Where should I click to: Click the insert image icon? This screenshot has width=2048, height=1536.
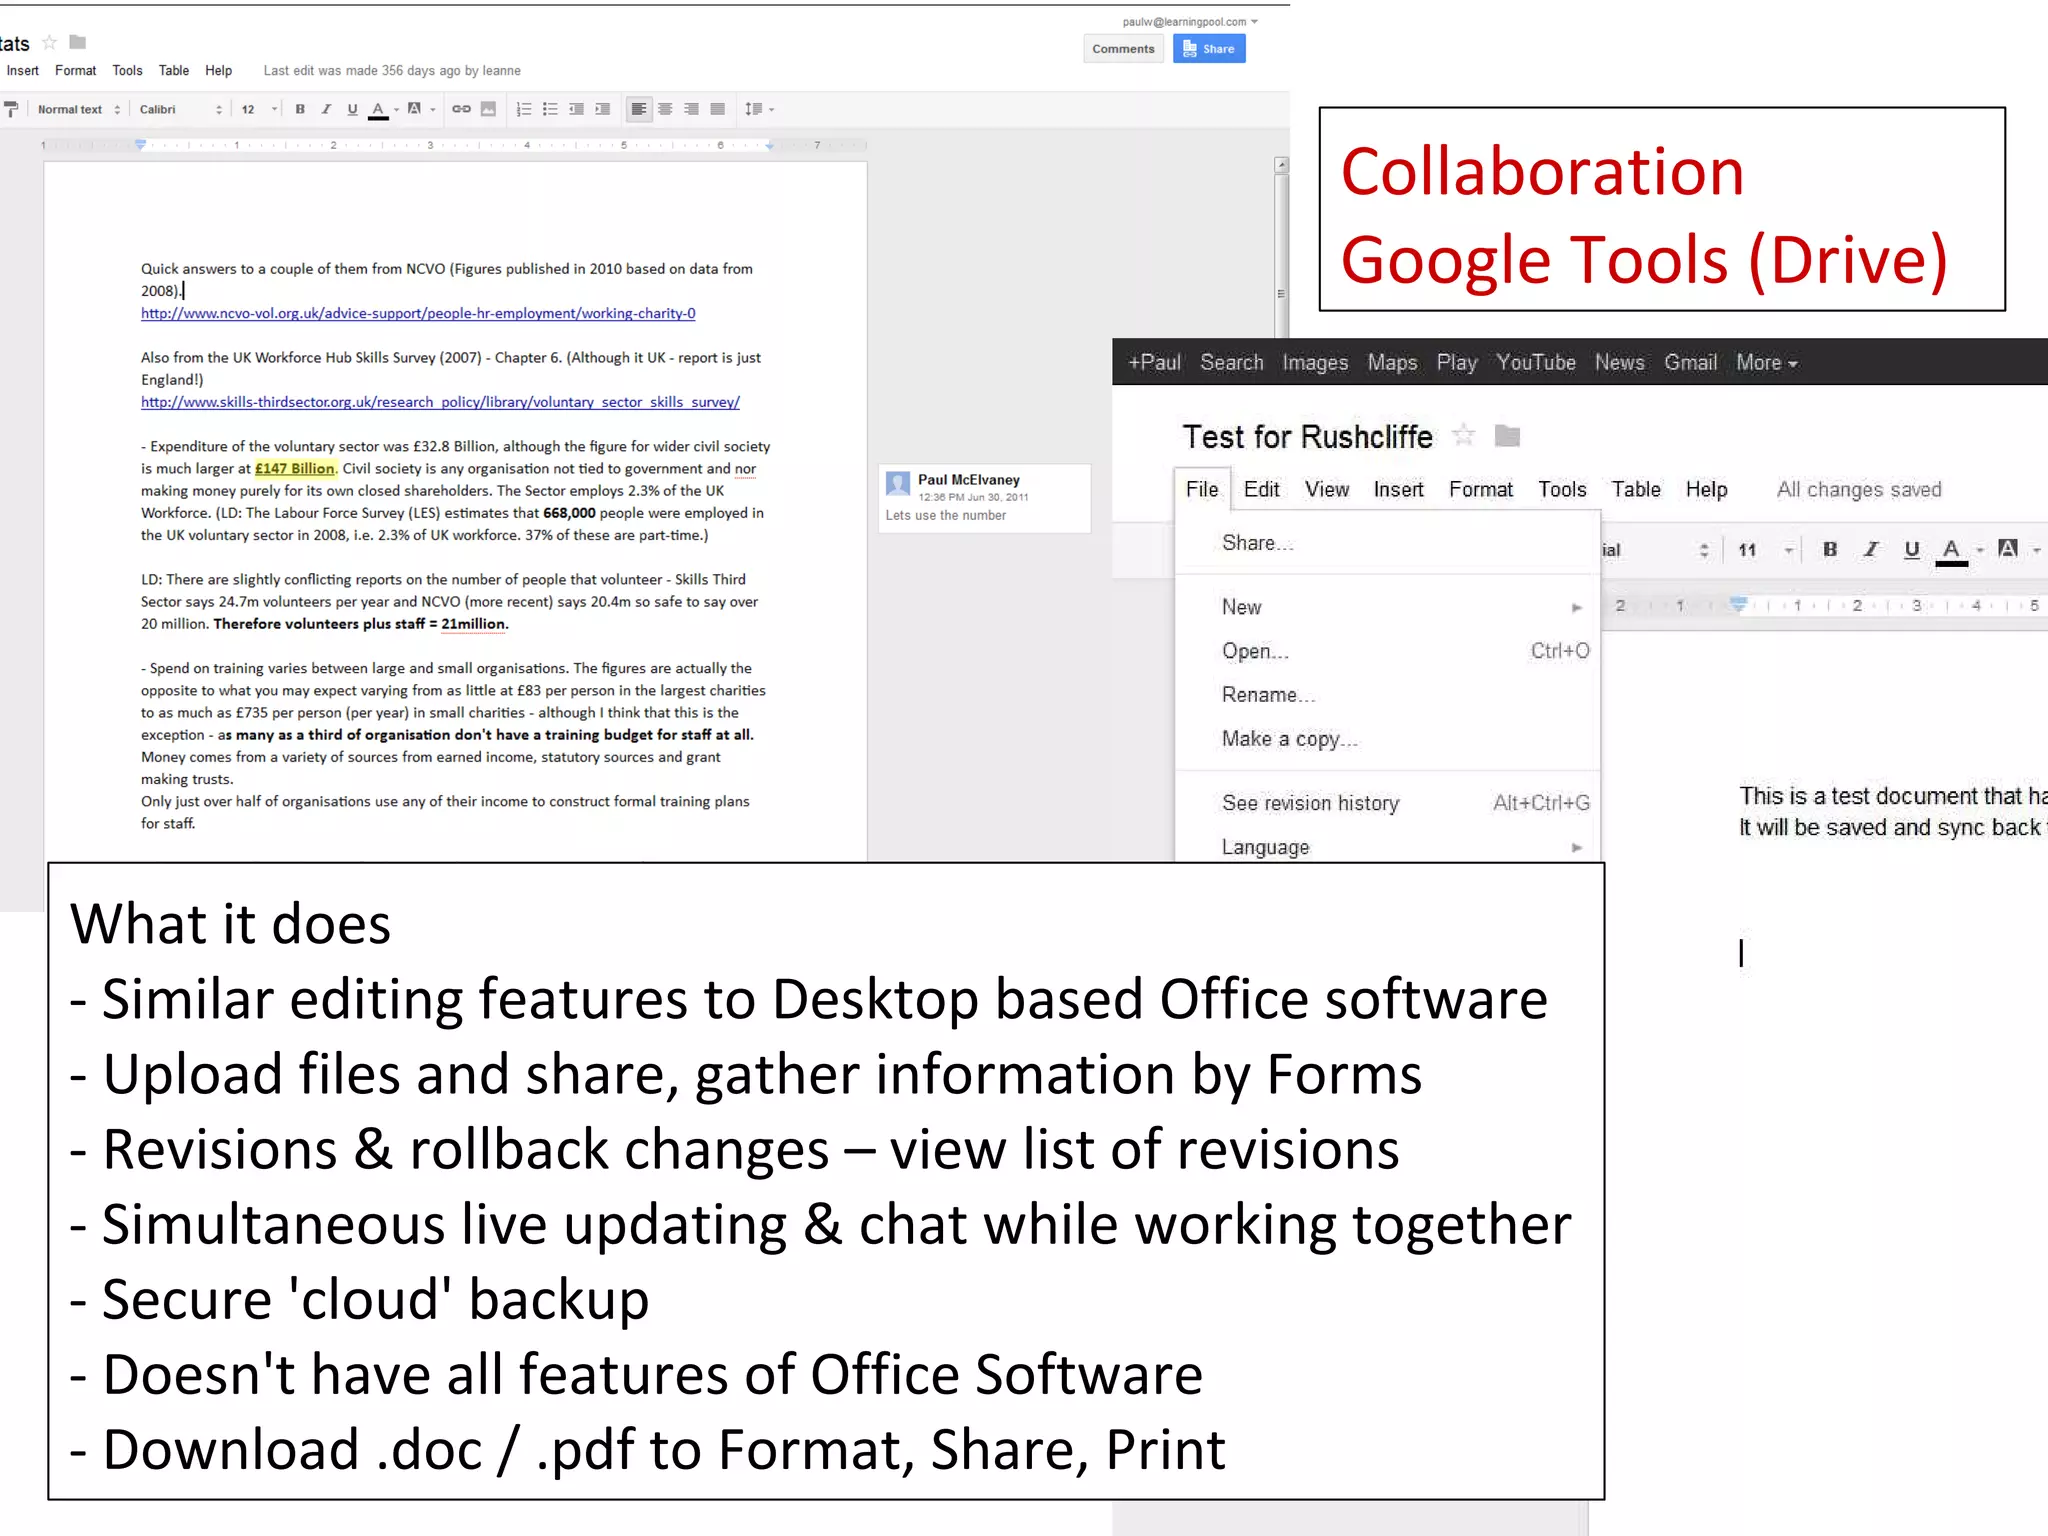pos(488,109)
